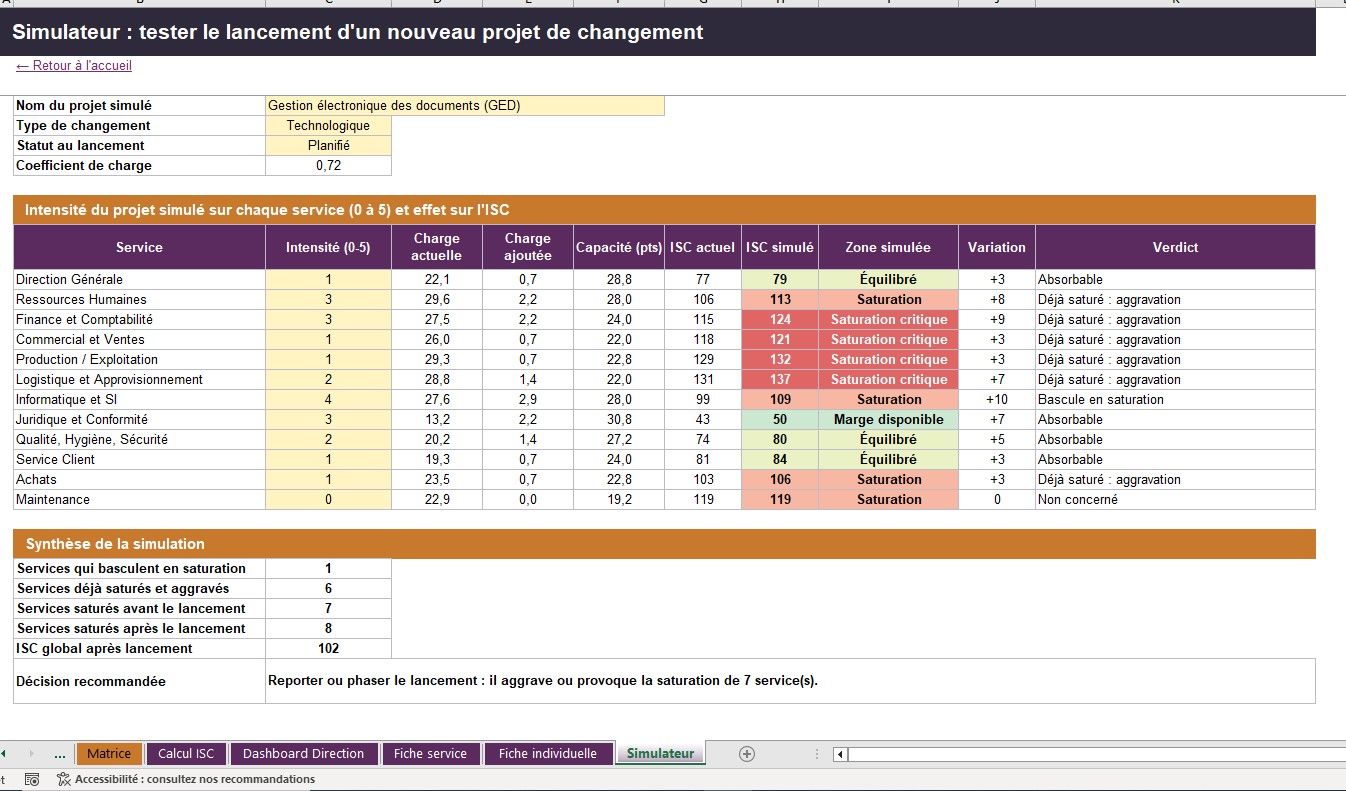Select Services qui basculent en saturation label
1346x791 pixels.
pyautogui.click(x=139, y=569)
